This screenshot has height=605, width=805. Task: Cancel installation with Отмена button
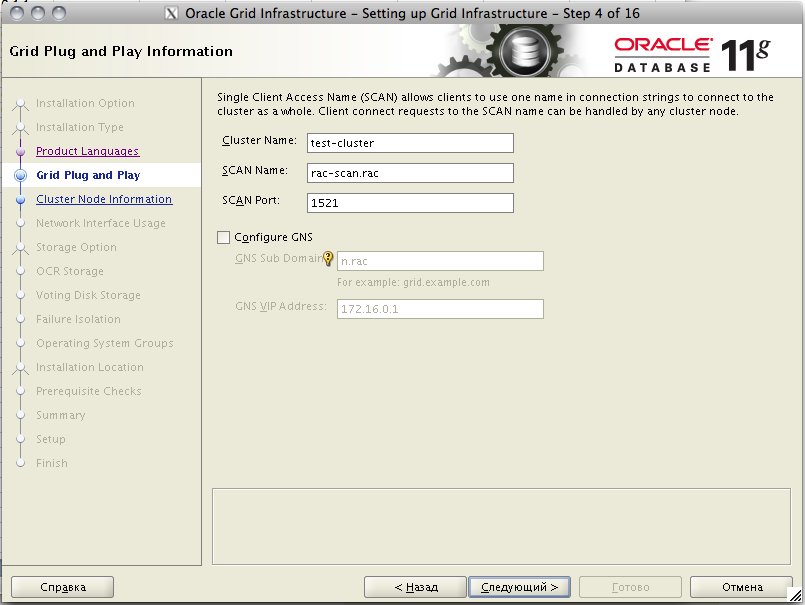[742, 587]
